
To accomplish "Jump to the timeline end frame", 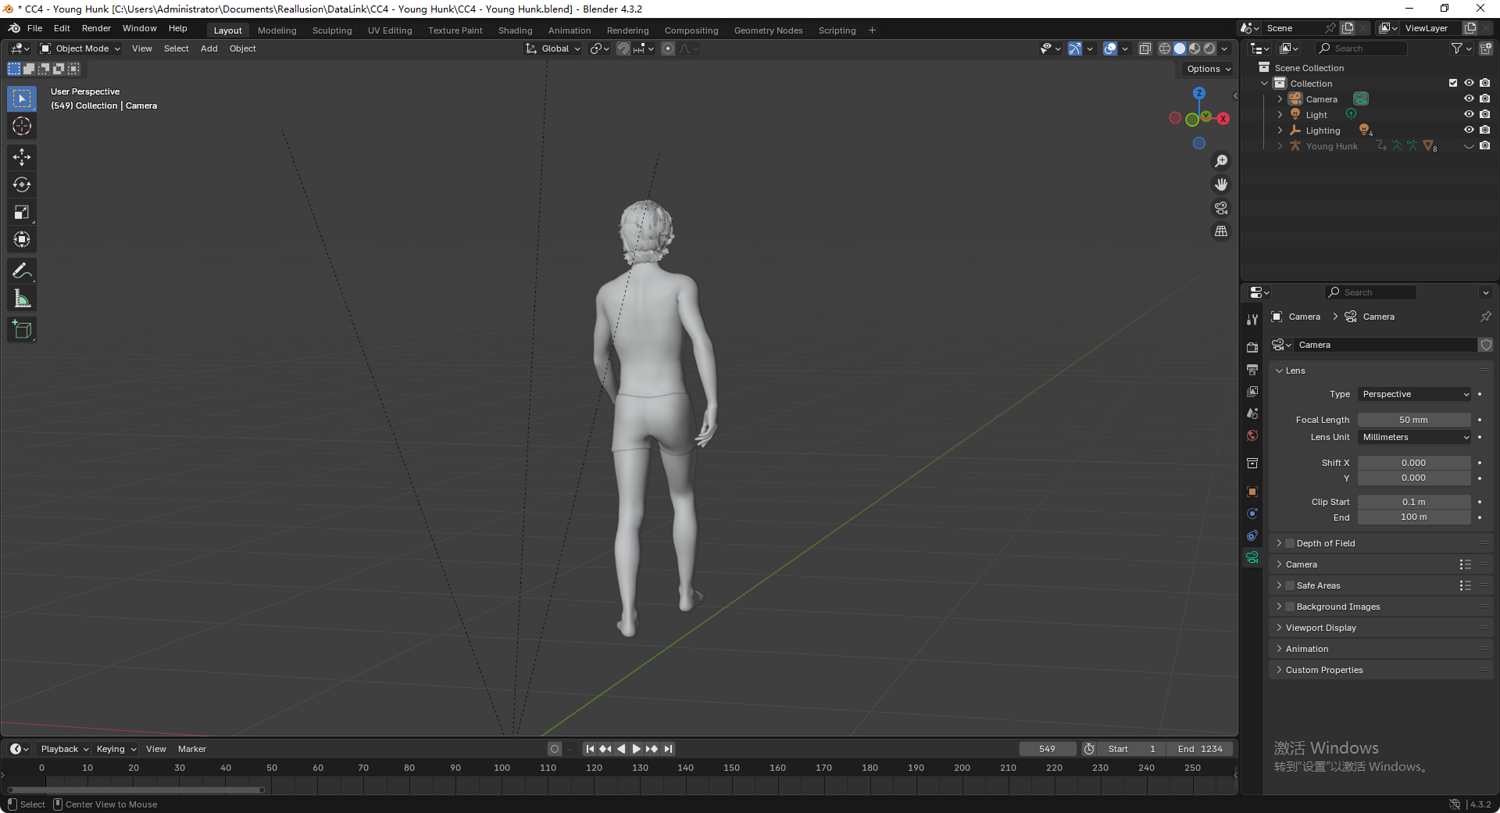I will pyautogui.click(x=669, y=749).
